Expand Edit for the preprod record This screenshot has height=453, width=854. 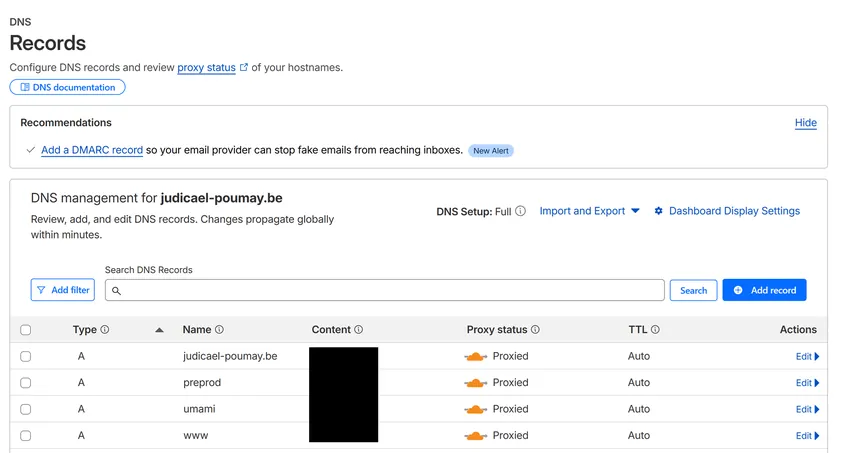(x=808, y=383)
